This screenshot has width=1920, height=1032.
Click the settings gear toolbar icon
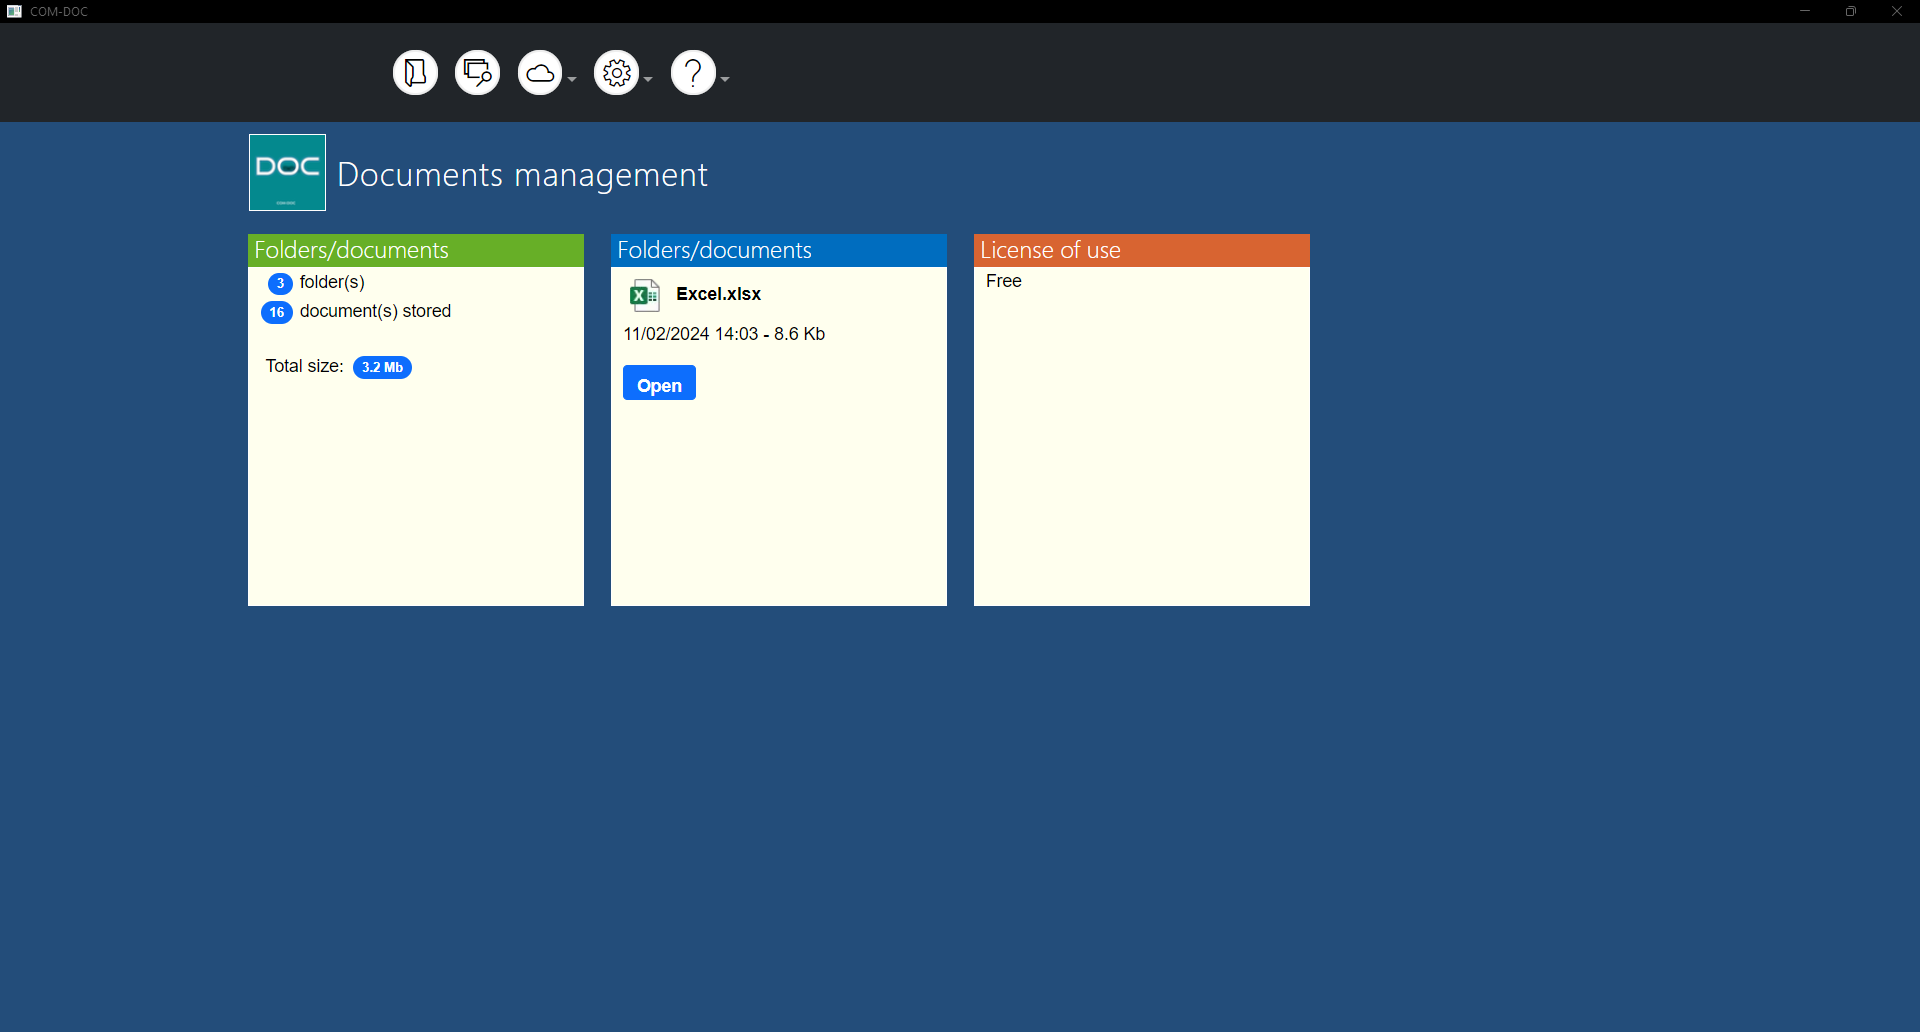coord(617,73)
